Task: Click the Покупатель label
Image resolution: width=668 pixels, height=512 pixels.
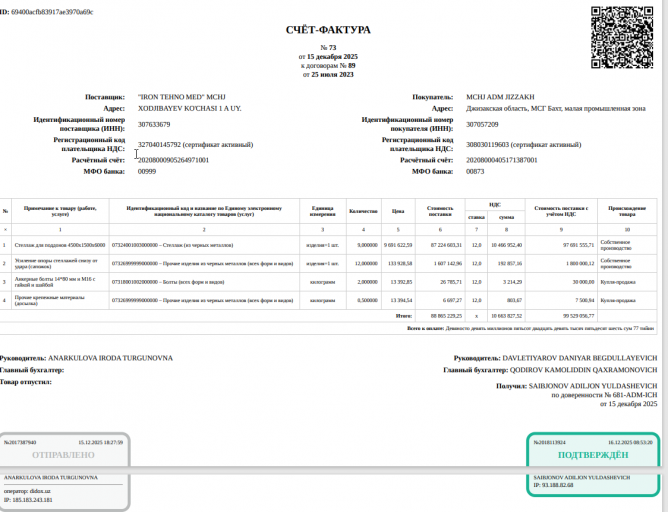Action: tap(432, 97)
